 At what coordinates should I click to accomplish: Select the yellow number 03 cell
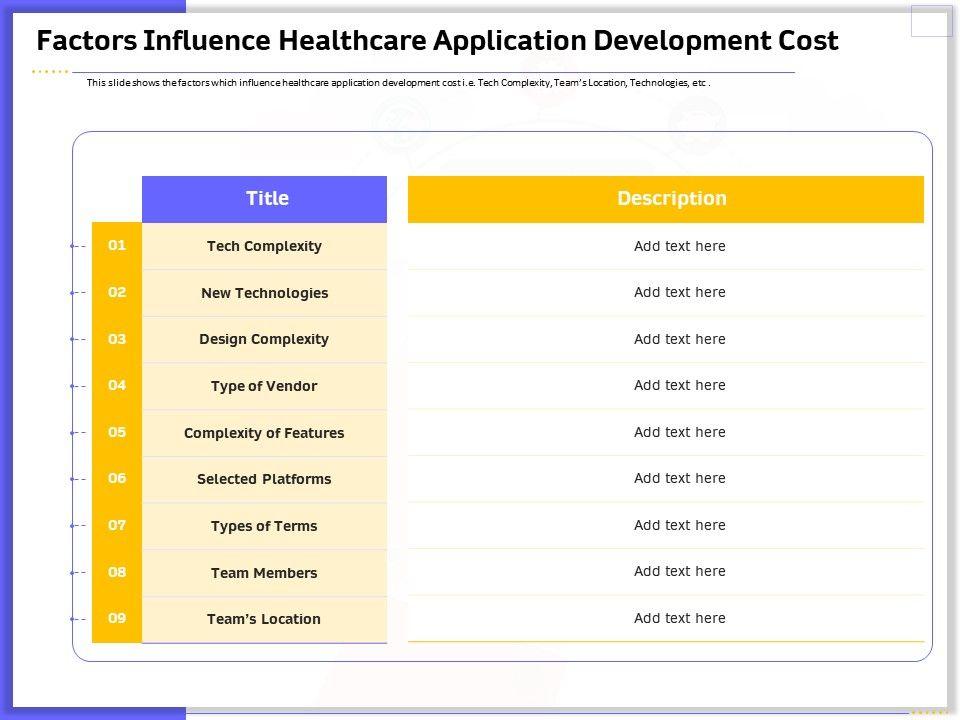[x=117, y=339]
